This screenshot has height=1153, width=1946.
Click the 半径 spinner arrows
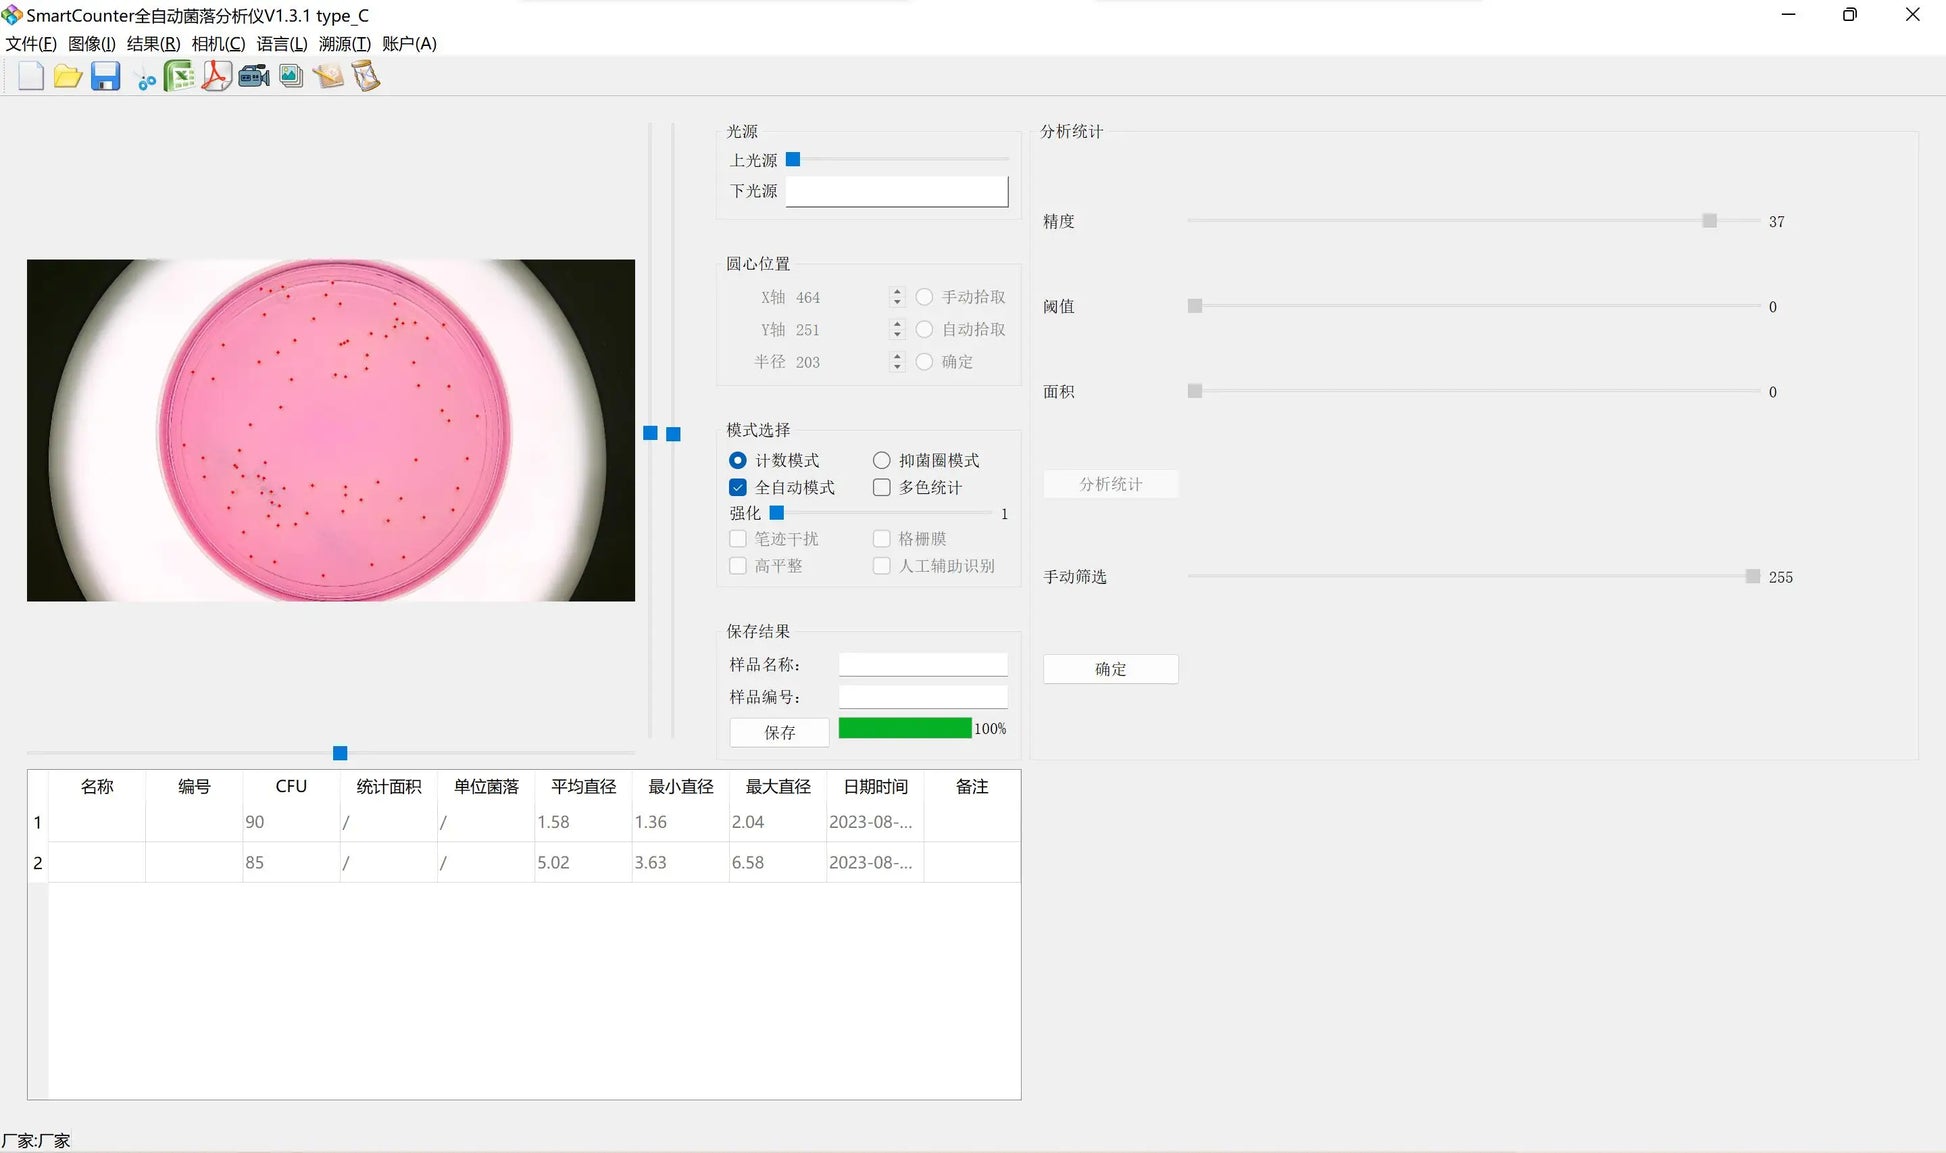[897, 362]
